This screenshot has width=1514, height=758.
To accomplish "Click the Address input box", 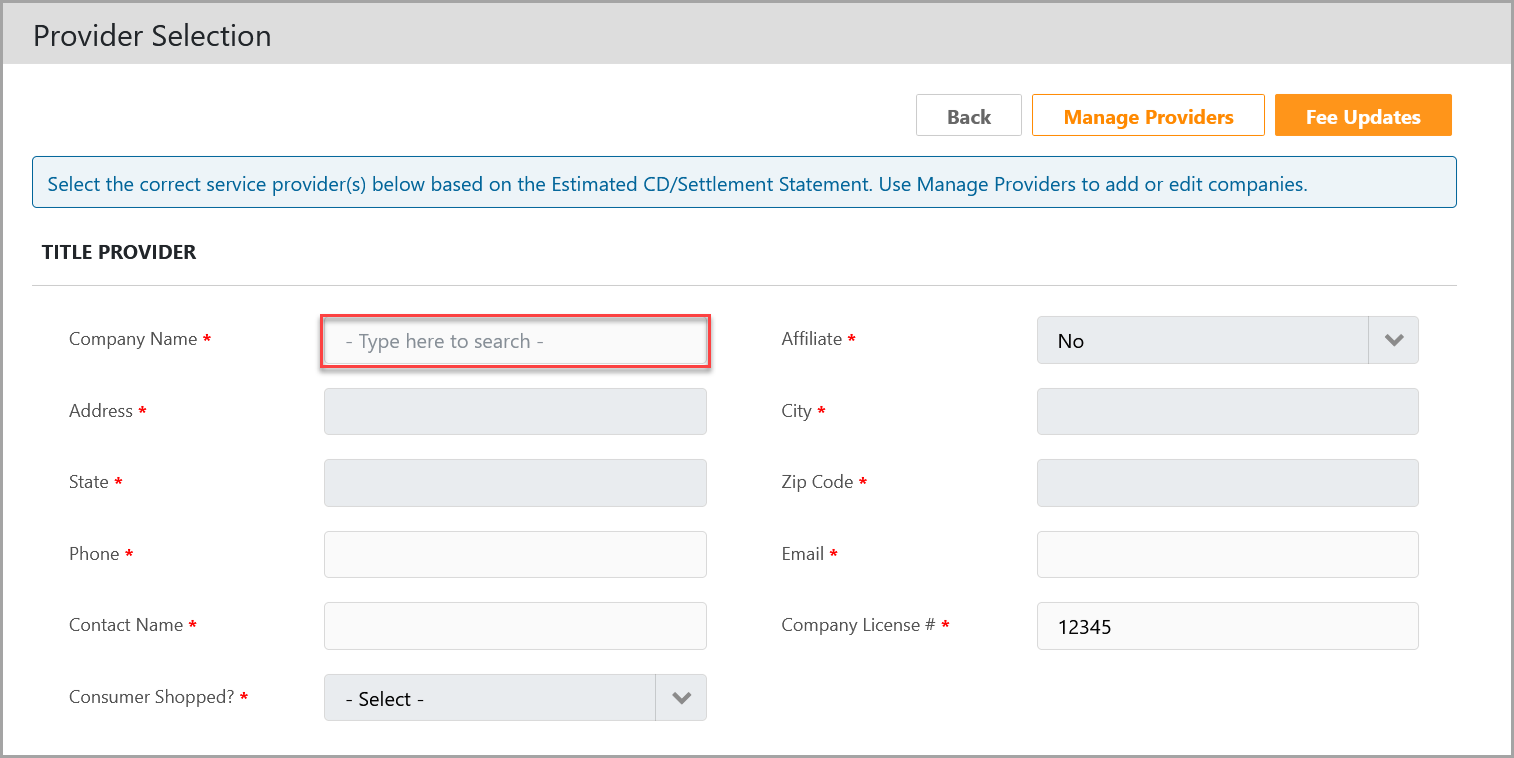I will (515, 411).
